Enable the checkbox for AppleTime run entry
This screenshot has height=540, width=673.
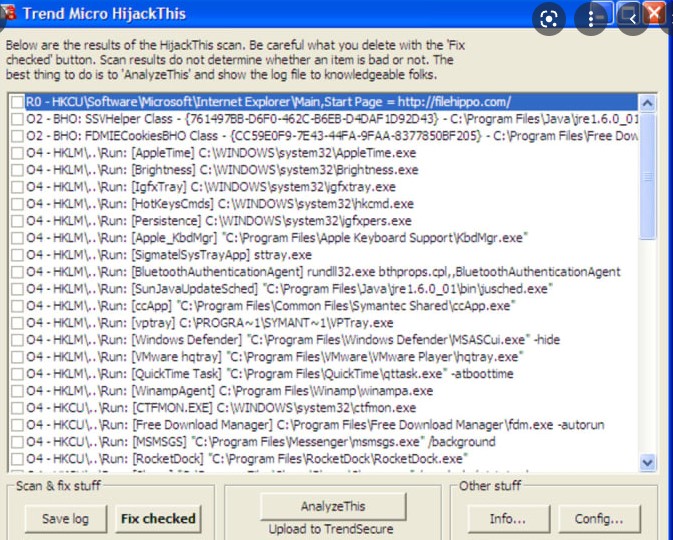(x=17, y=153)
